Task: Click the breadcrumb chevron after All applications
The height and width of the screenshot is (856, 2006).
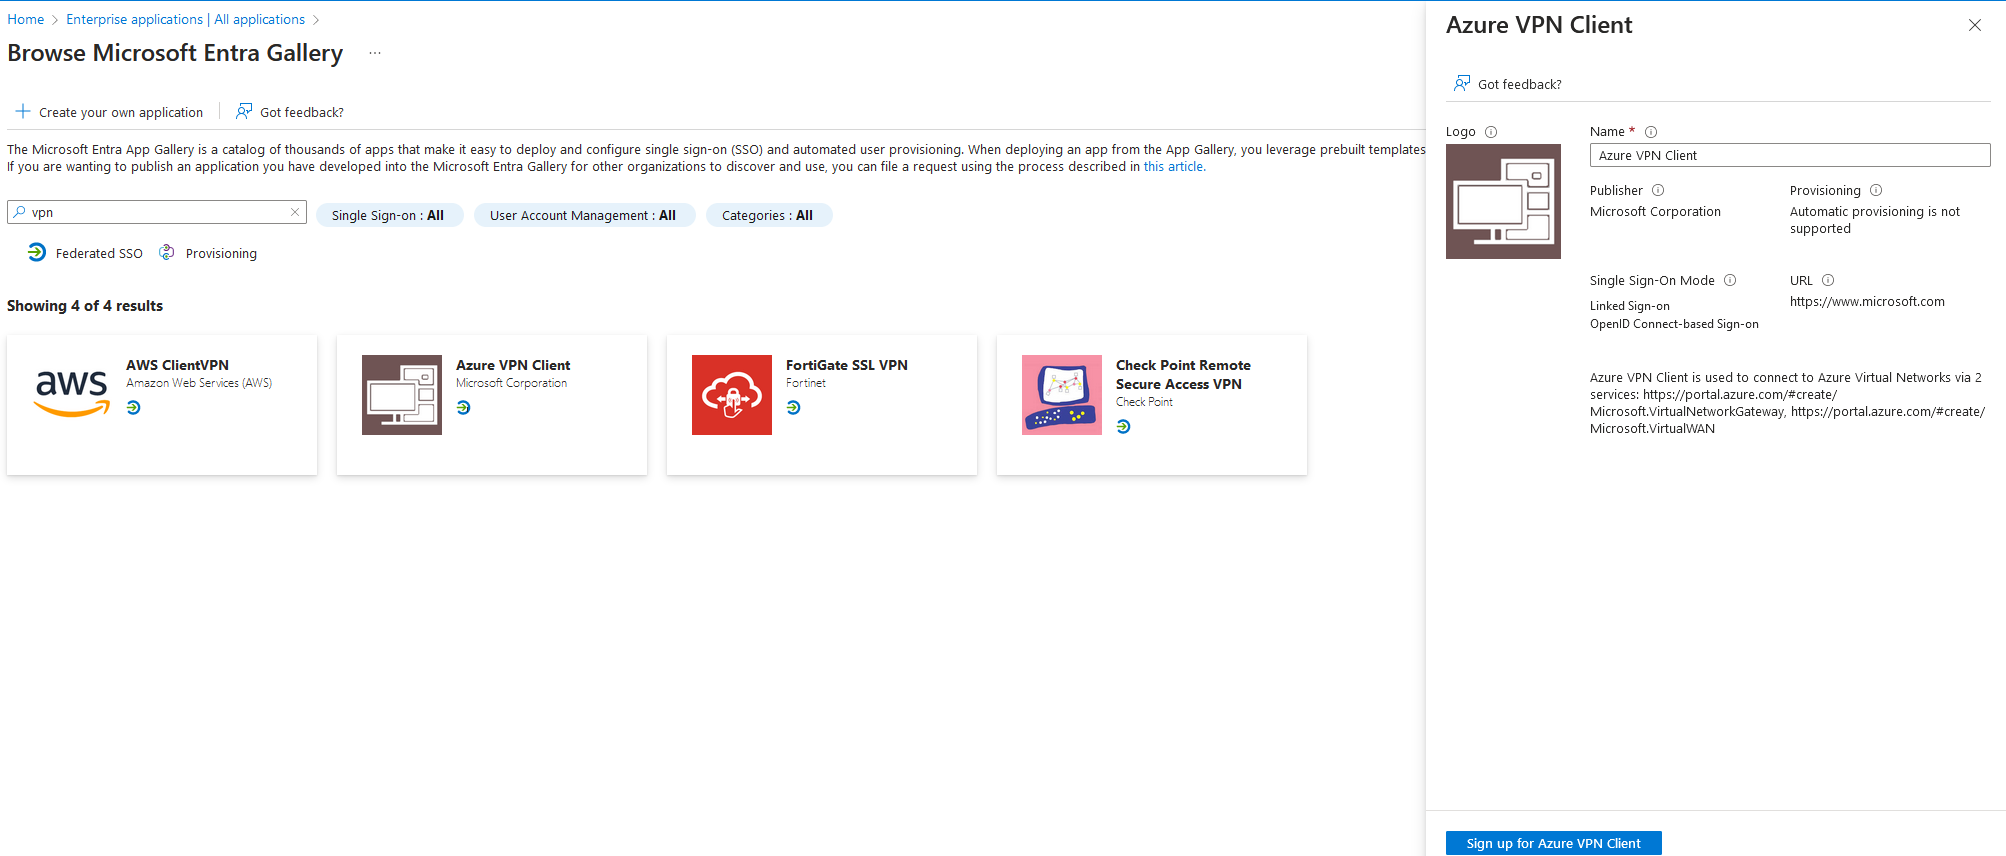Action: click(x=316, y=20)
